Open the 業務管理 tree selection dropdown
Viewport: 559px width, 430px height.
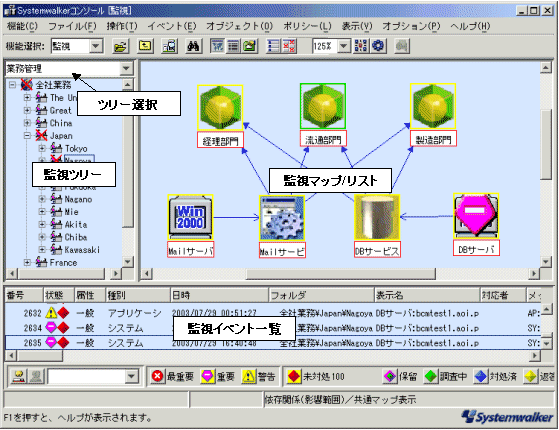pyautogui.click(x=126, y=68)
